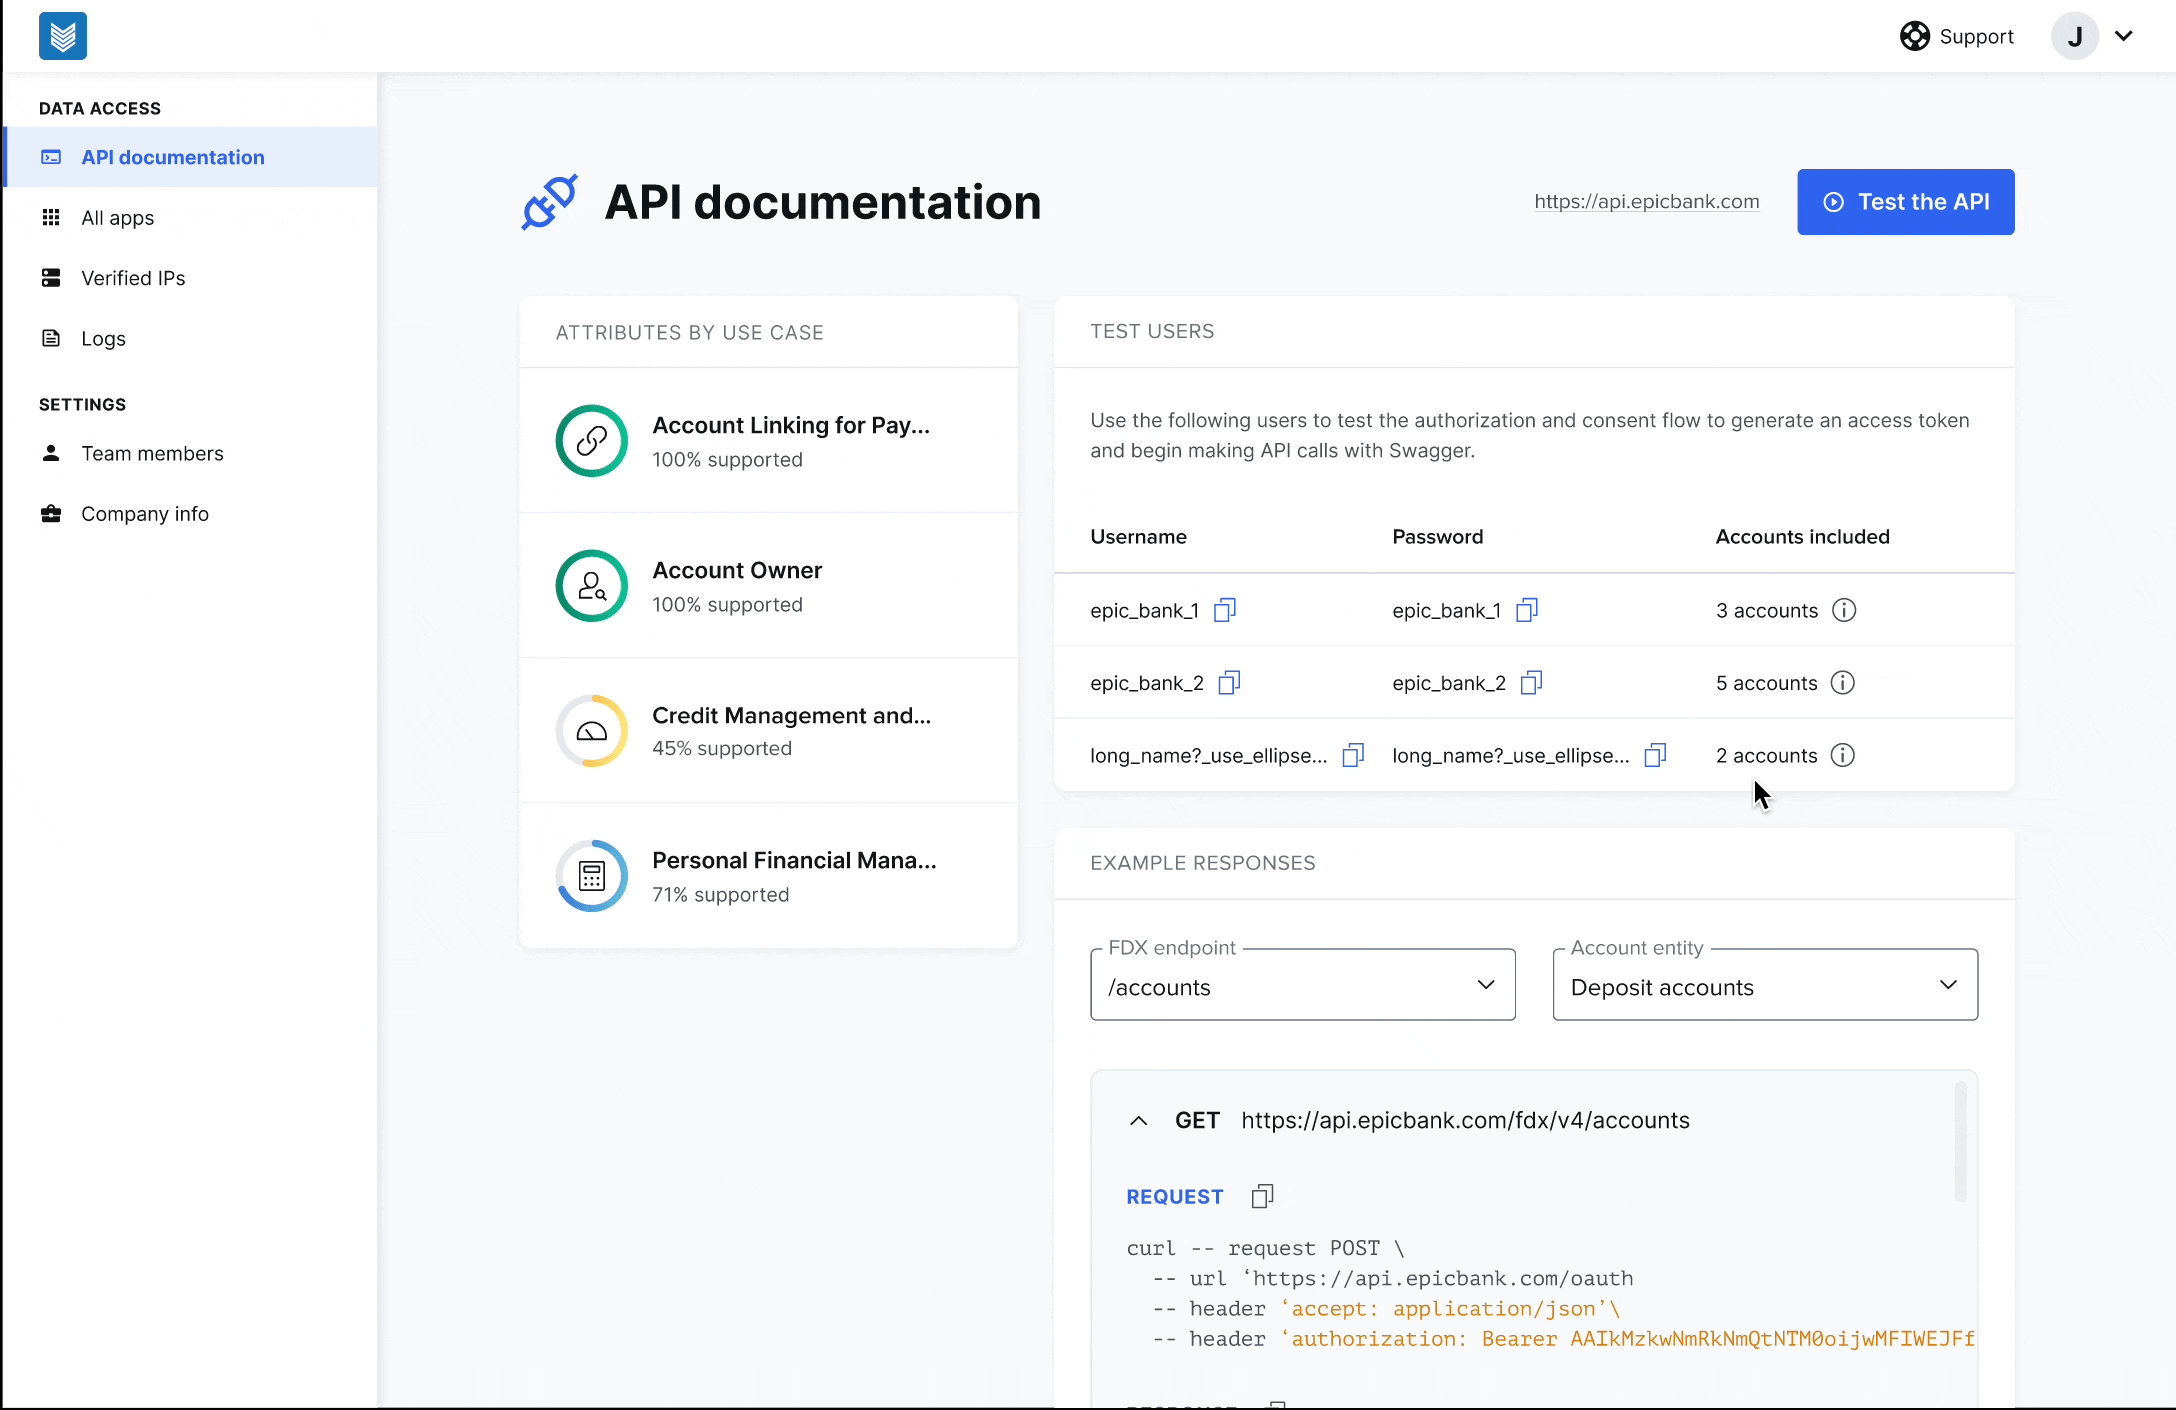The width and height of the screenshot is (2176, 1410).
Task: Open the user profile menu chevron
Action: tap(2124, 36)
